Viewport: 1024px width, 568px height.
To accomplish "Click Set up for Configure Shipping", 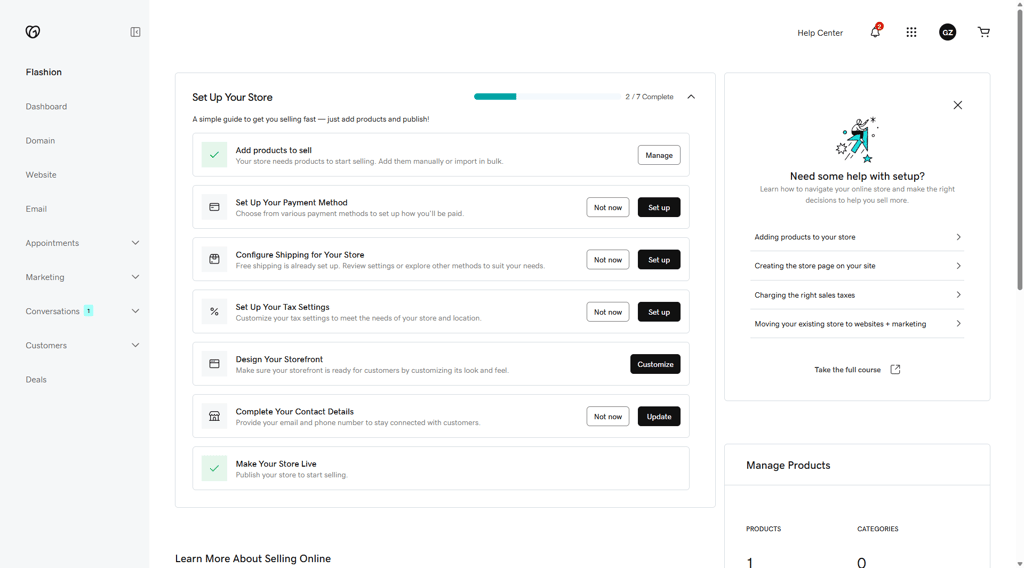I will (x=659, y=259).
